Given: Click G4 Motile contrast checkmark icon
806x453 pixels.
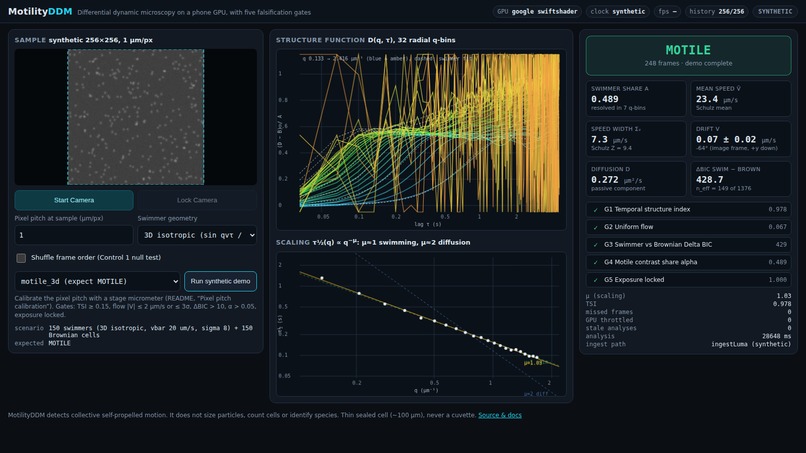Looking at the screenshot, I should tap(596, 262).
